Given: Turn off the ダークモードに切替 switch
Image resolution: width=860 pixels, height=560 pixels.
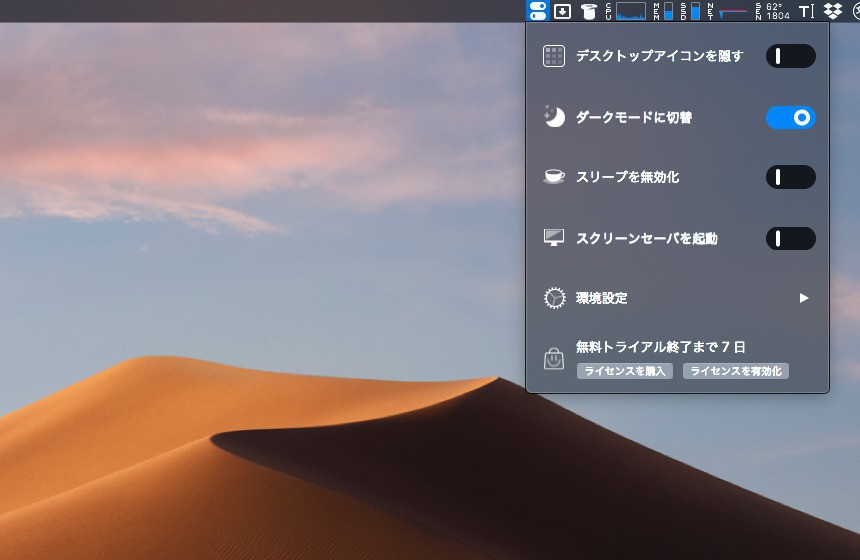Looking at the screenshot, I should (x=790, y=117).
